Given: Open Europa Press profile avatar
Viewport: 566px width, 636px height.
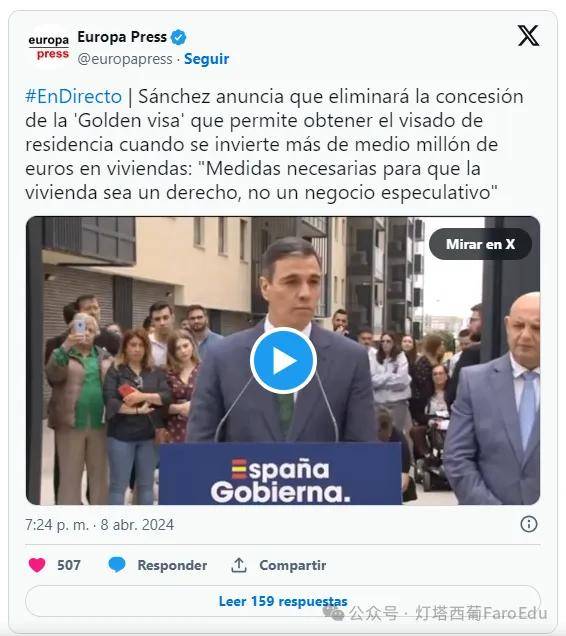Looking at the screenshot, I should click(48, 47).
